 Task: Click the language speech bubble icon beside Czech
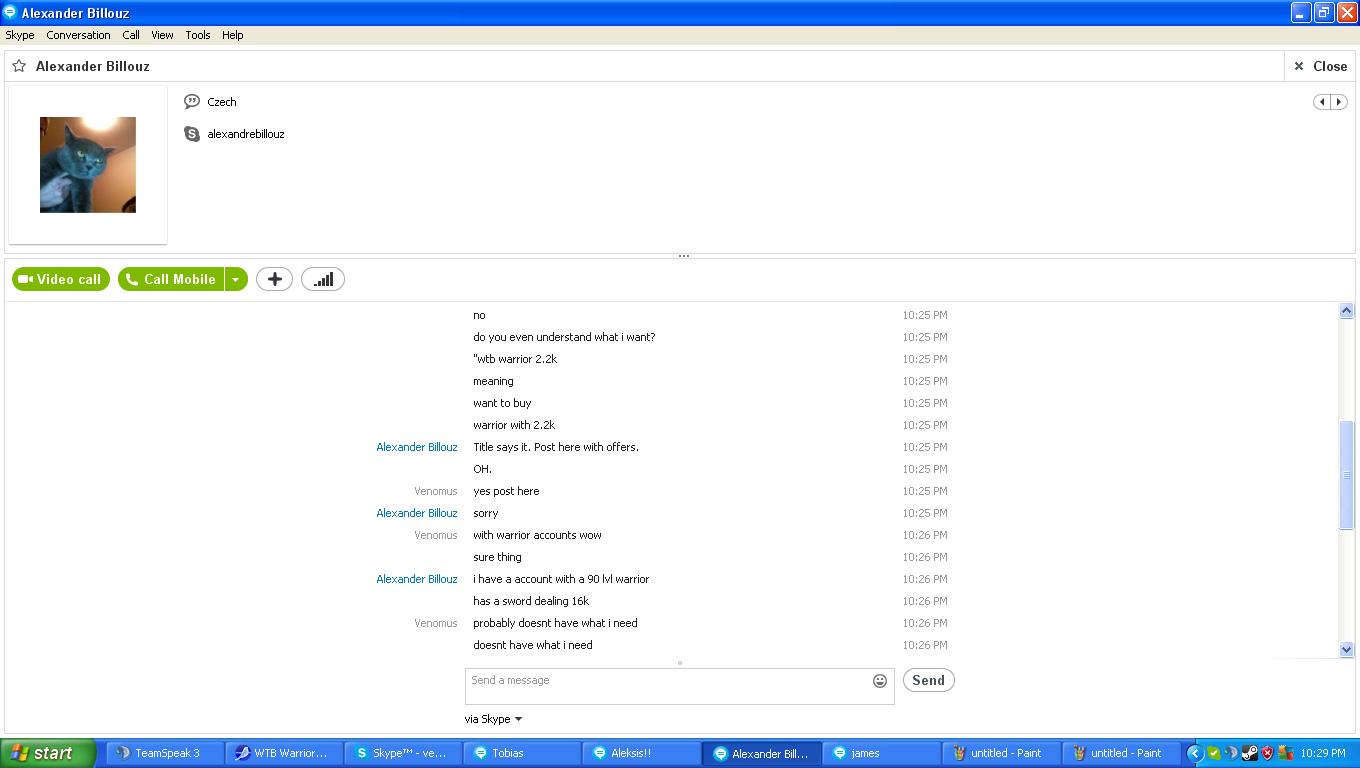pos(192,102)
